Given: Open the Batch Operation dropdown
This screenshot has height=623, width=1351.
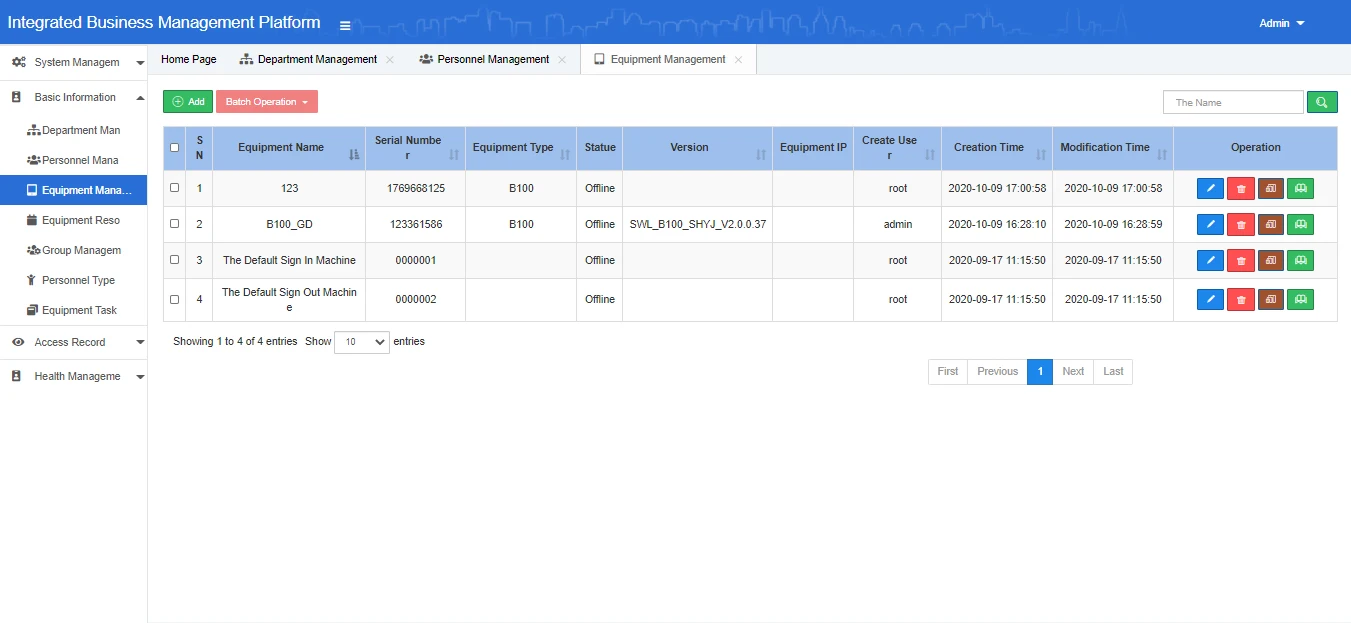Looking at the screenshot, I should pos(266,102).
